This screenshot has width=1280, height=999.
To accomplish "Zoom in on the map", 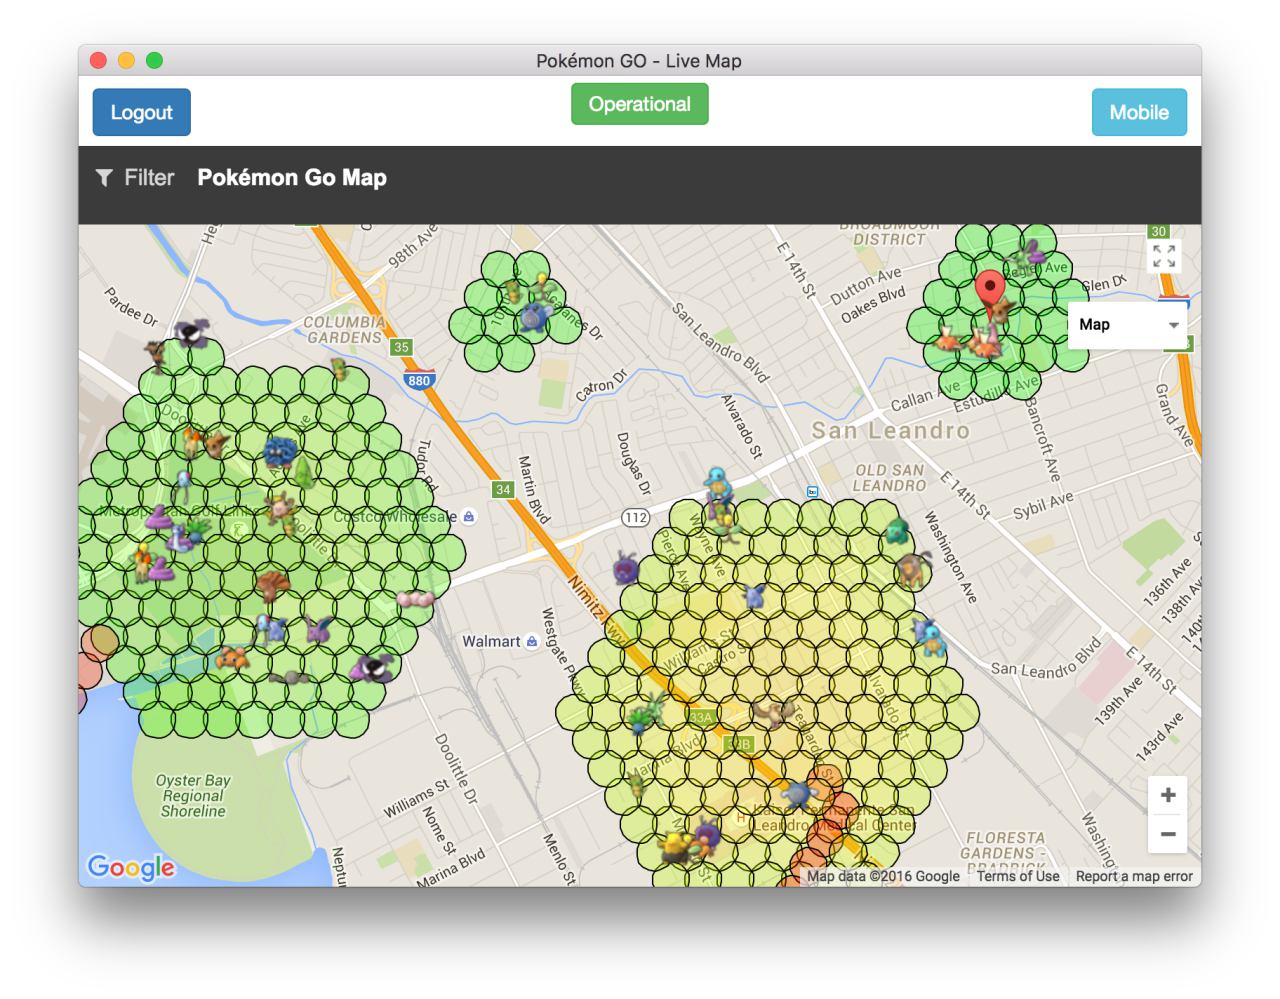I will (x=1167, y=796).
